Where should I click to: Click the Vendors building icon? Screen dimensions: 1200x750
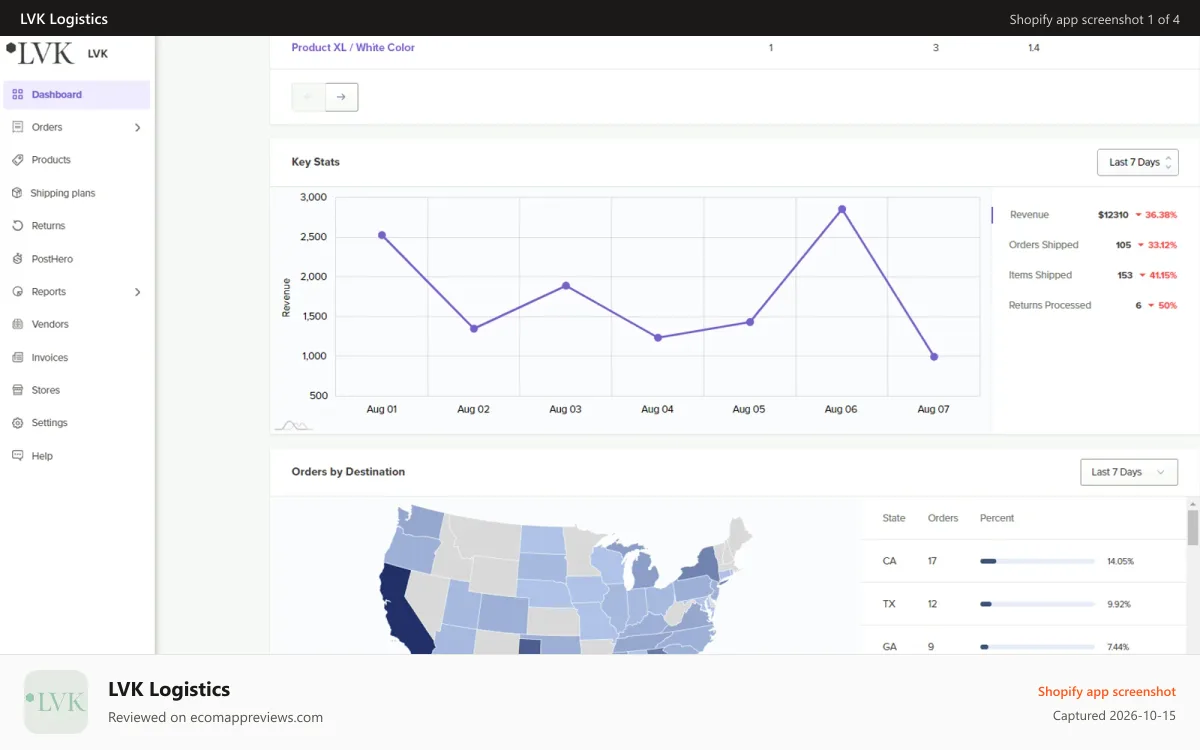coord(17,324)
